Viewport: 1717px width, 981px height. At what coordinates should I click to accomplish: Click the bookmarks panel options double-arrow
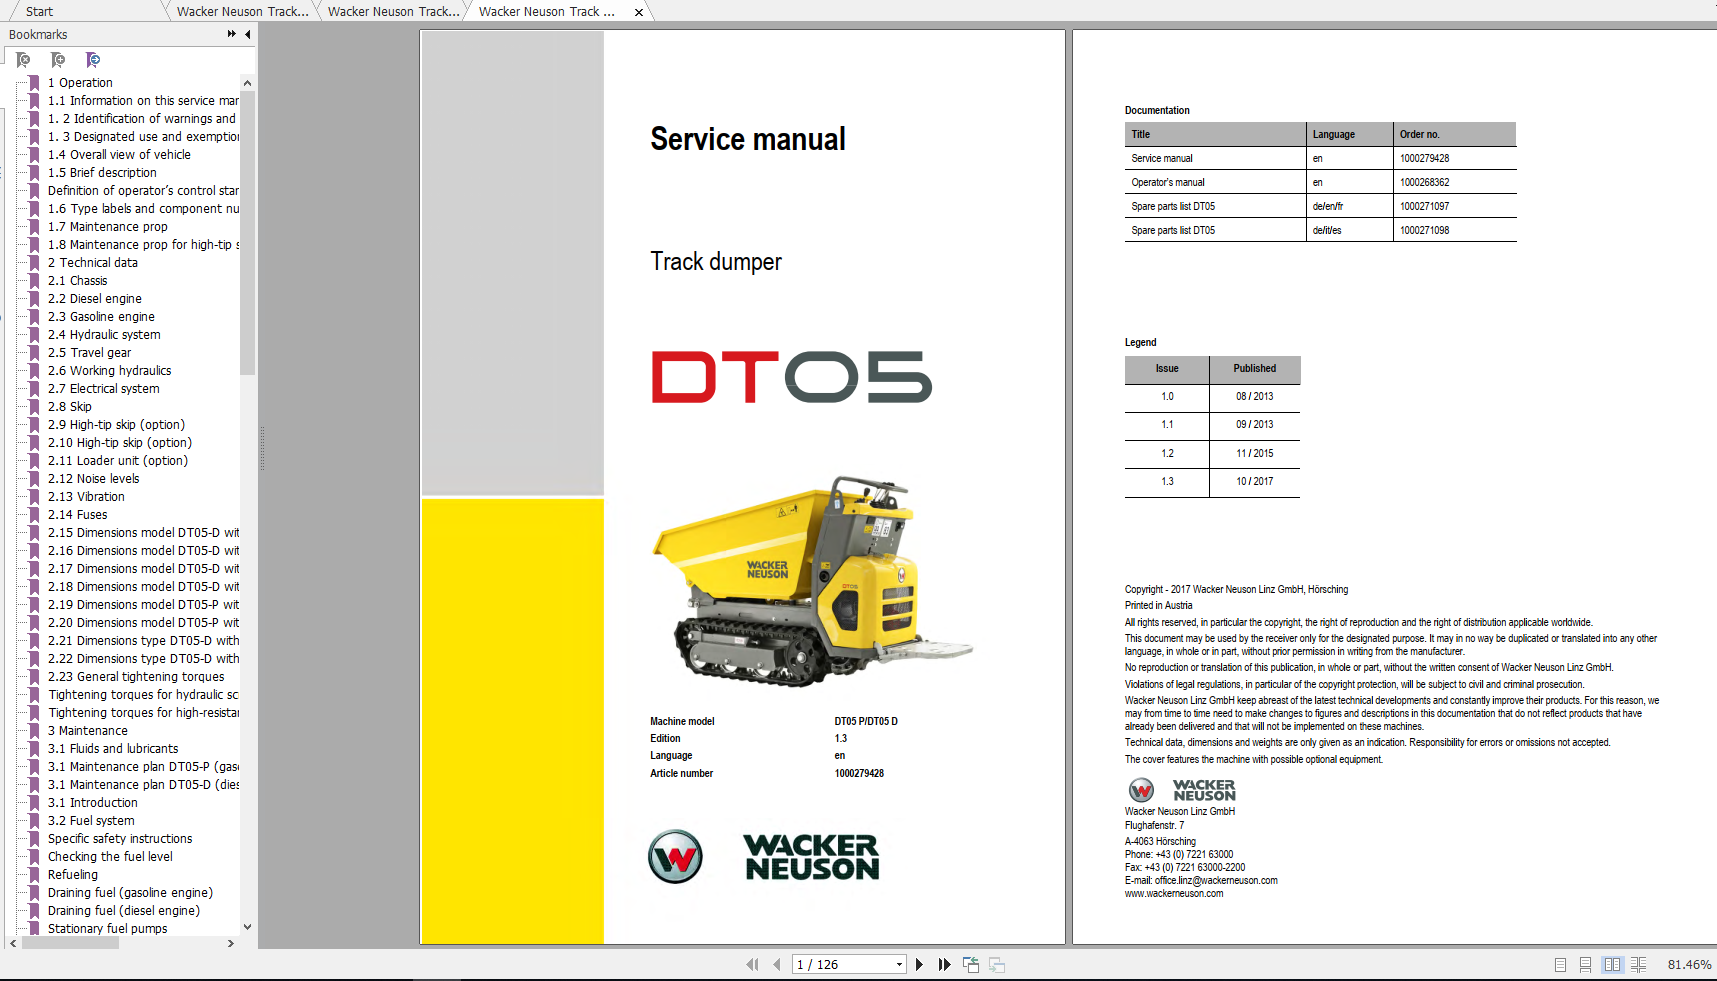click(x=232, y=34)
